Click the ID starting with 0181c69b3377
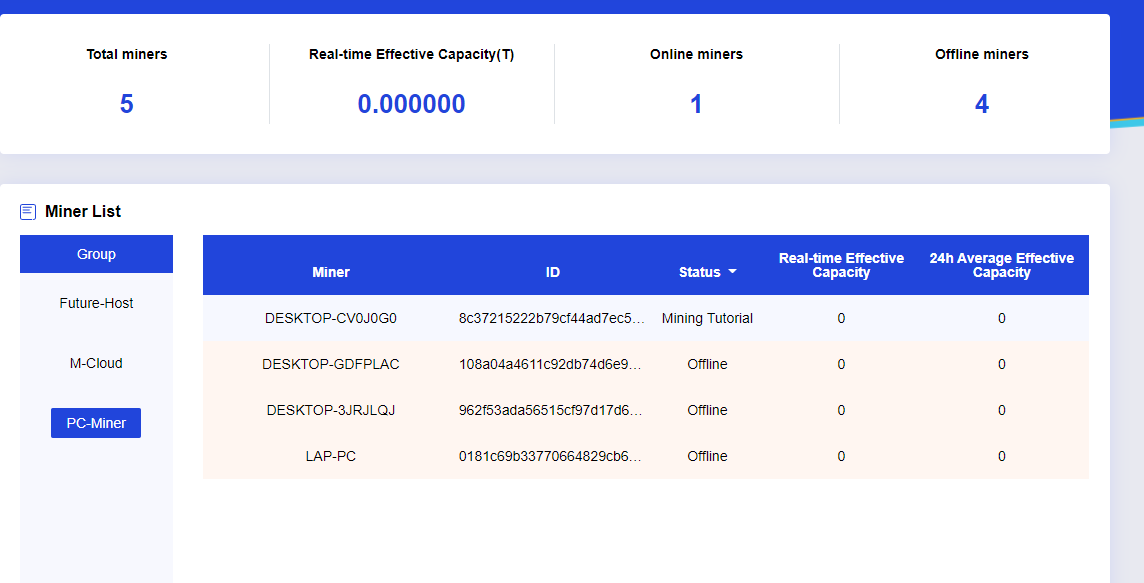The width and height of the screenshot is (1144, 583). pos(552,456)
